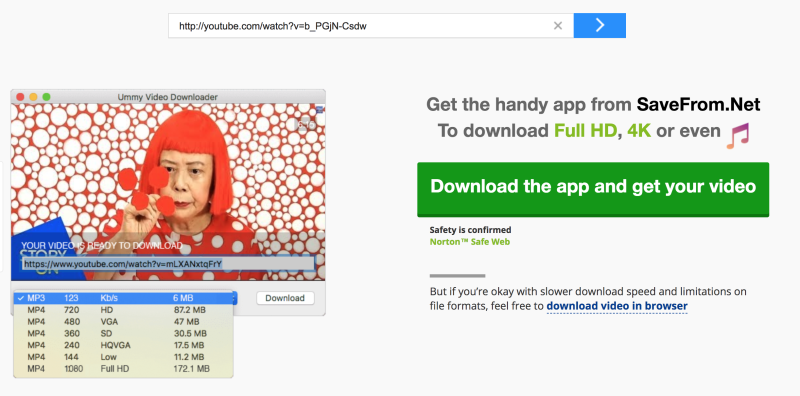800x396 pixels.
Task: Click the music note icon
Action: point(738,135)
